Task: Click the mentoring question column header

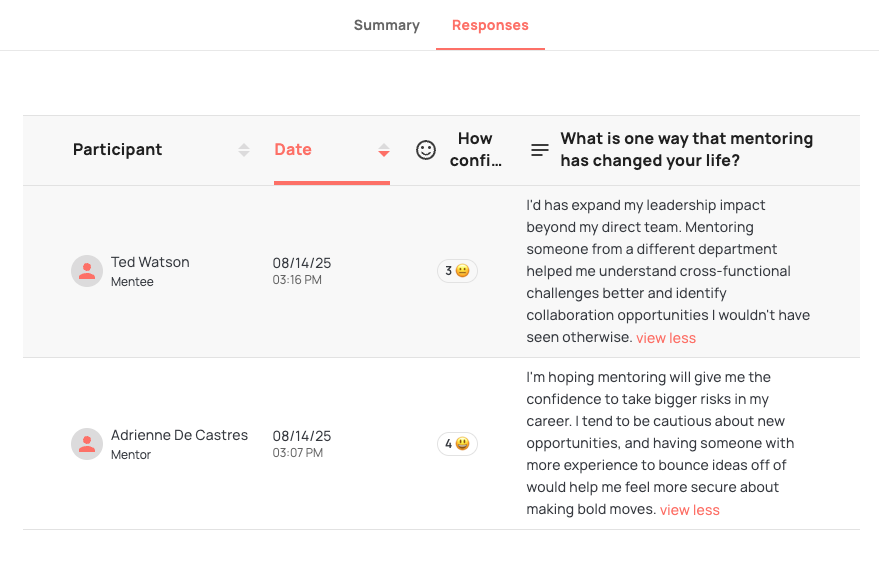Action: pyautogui.click(x=686, y=150)
